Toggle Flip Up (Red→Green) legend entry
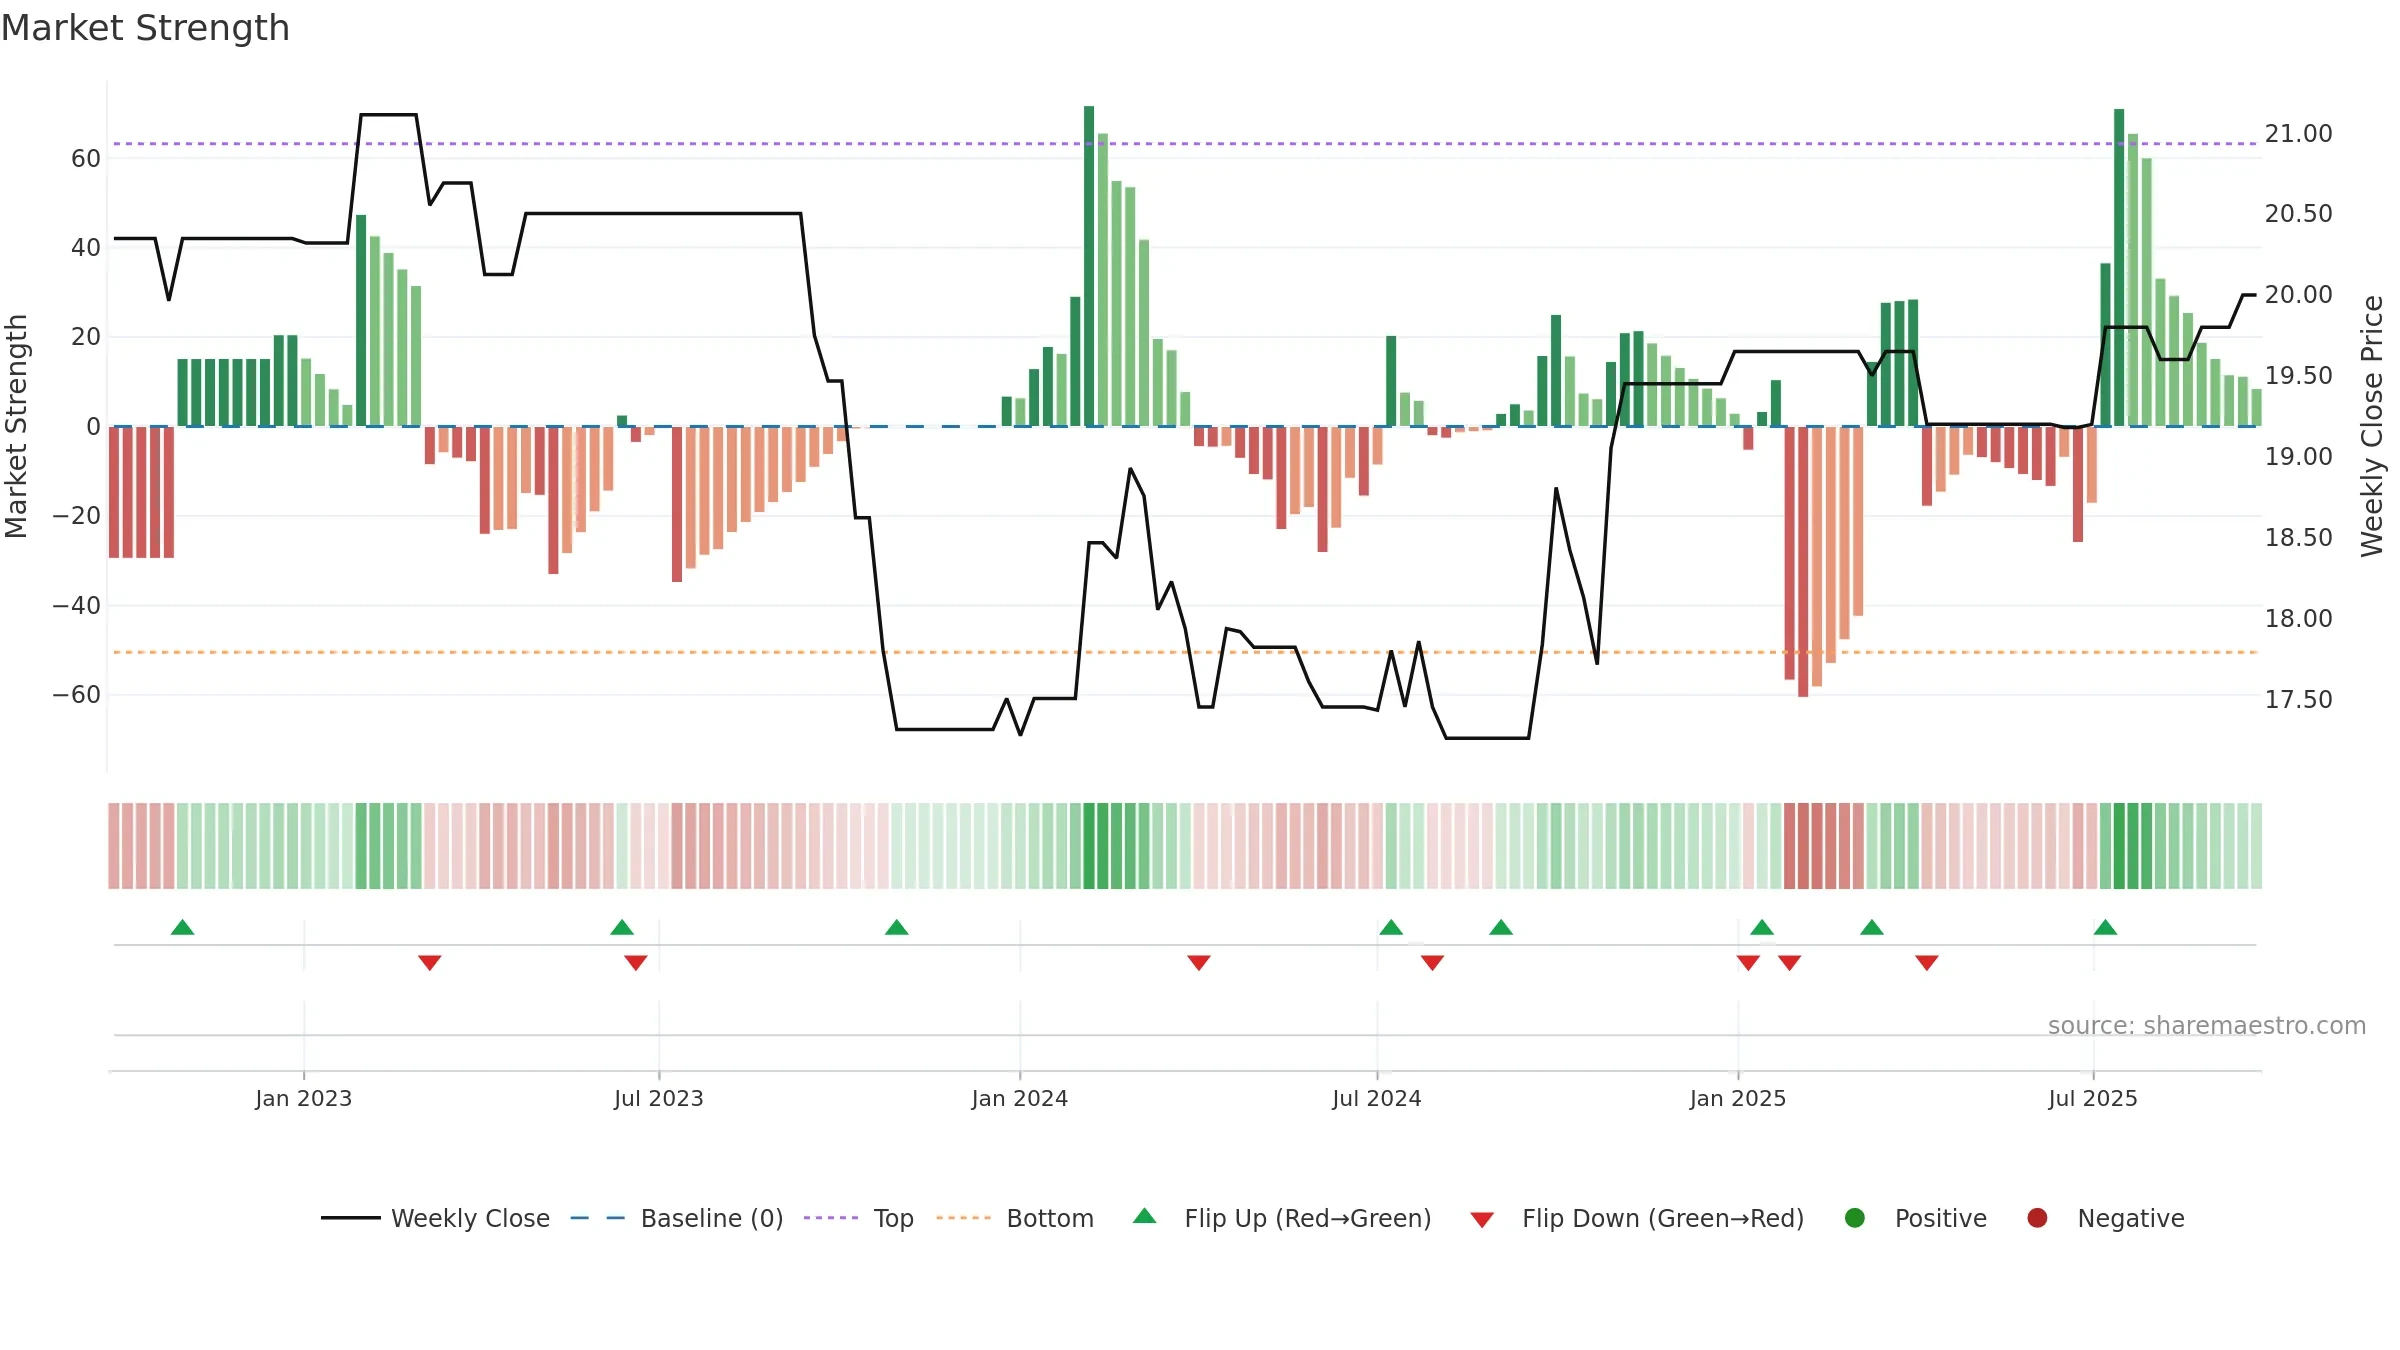This screenshot has width=2400, height=1350. [1282, 1218]
